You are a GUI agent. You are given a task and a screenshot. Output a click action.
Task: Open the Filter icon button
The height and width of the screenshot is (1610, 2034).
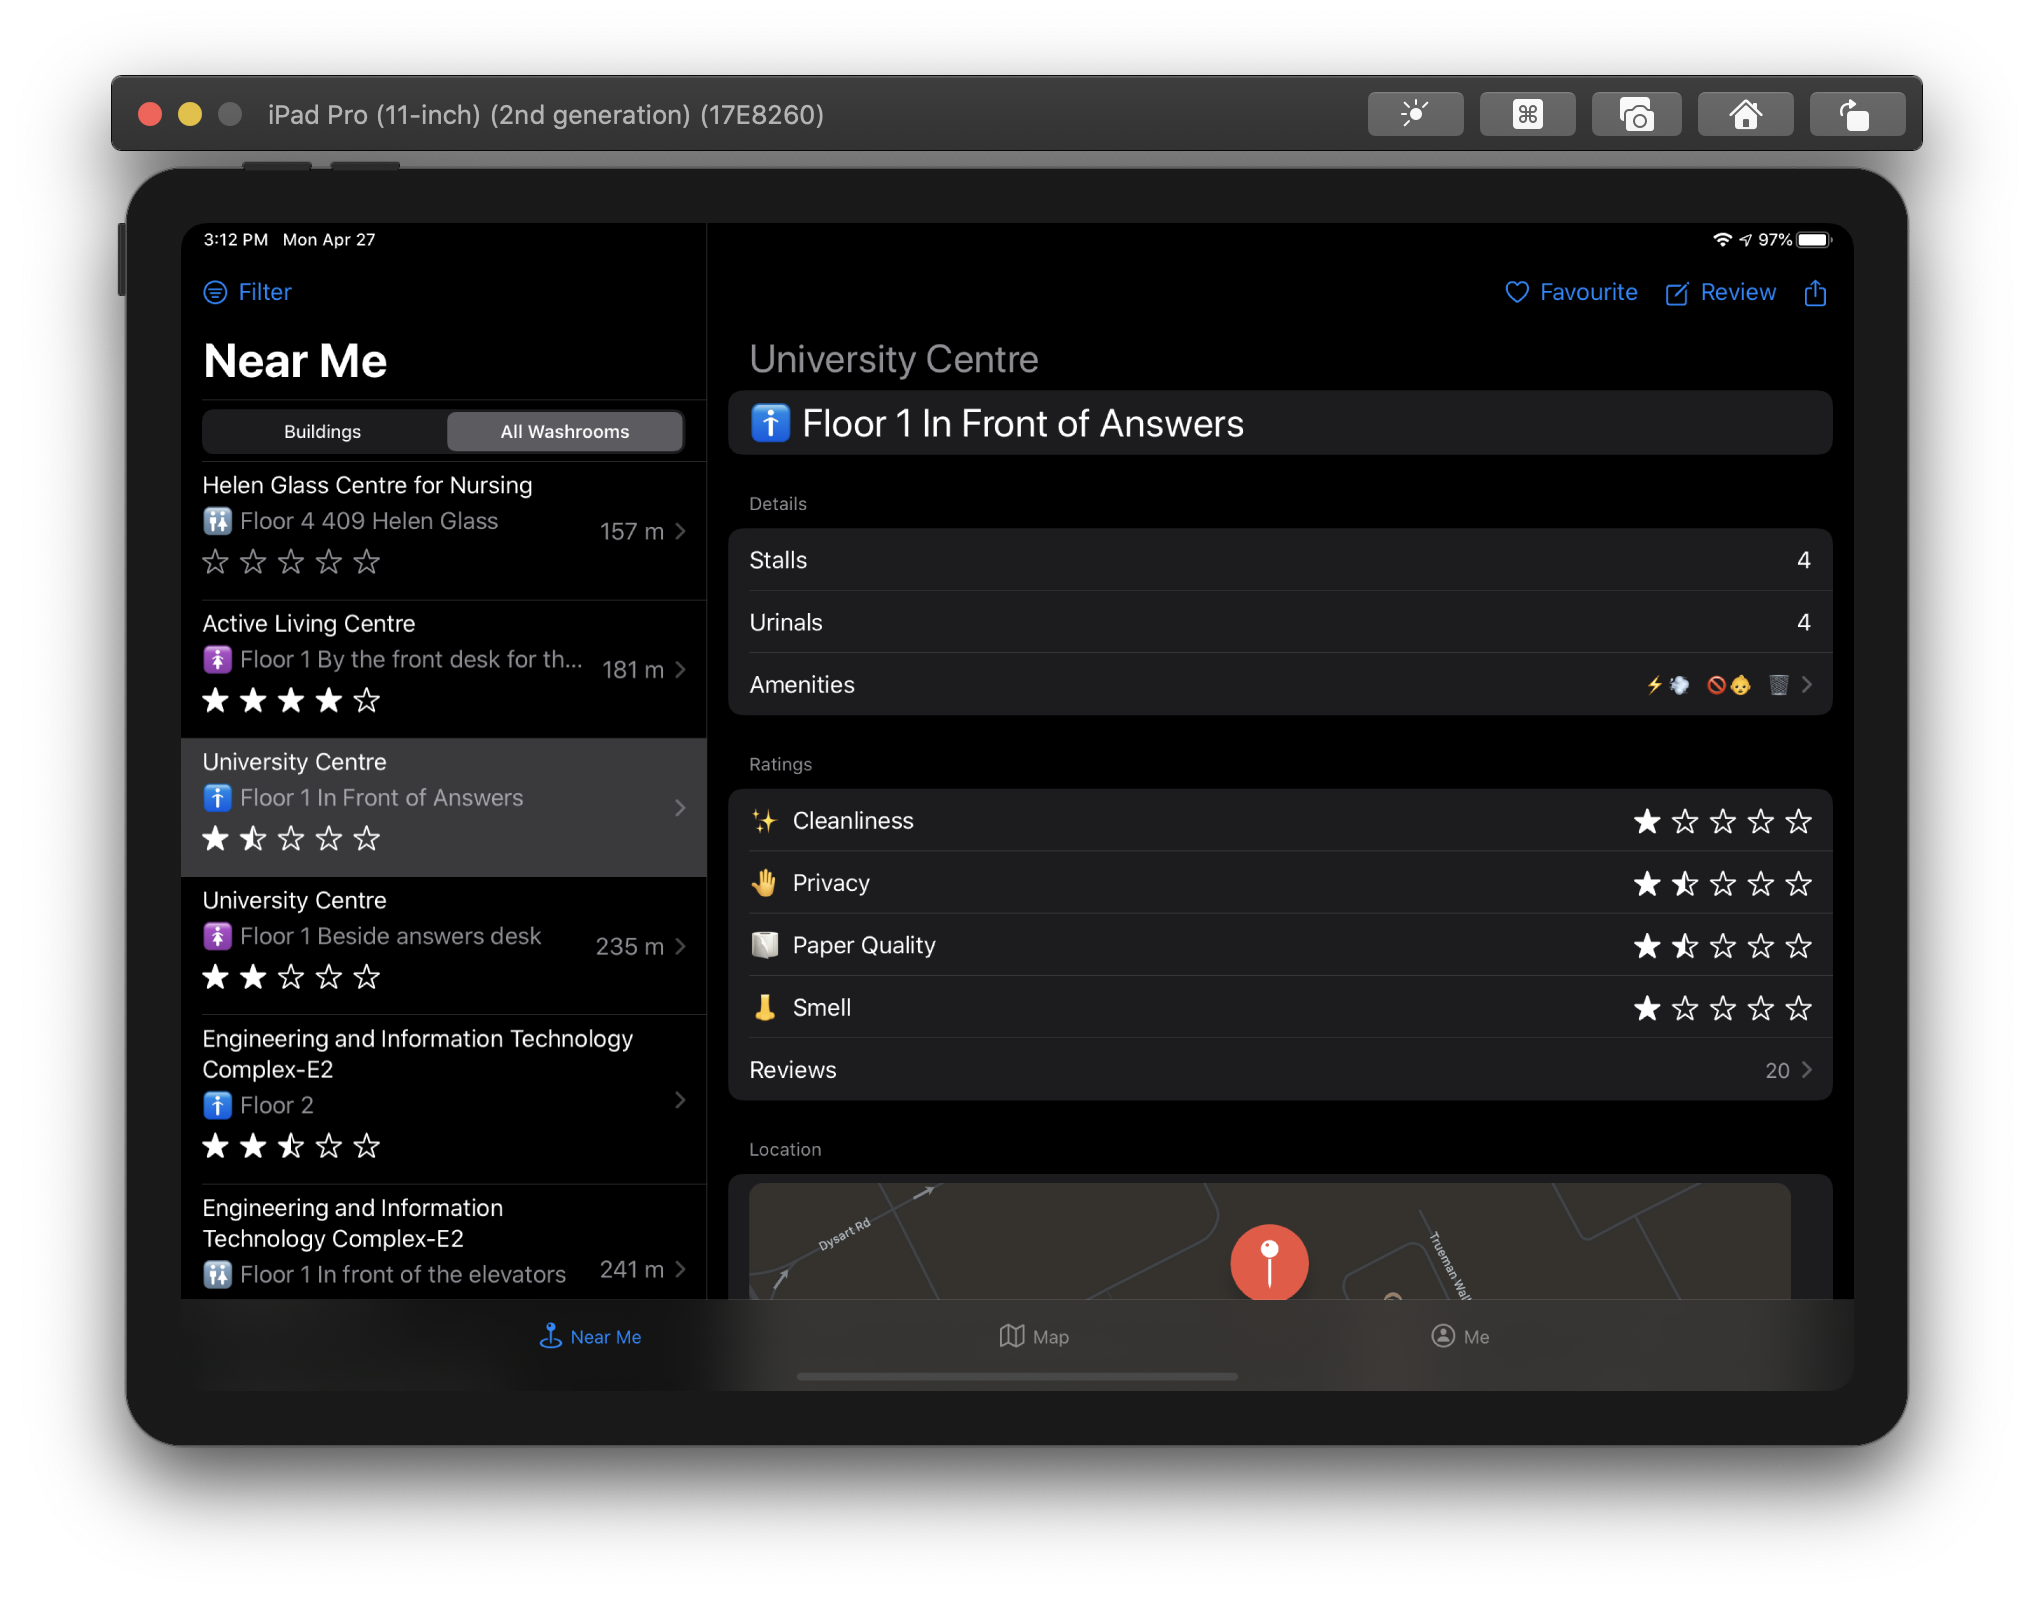coord(215,292)
